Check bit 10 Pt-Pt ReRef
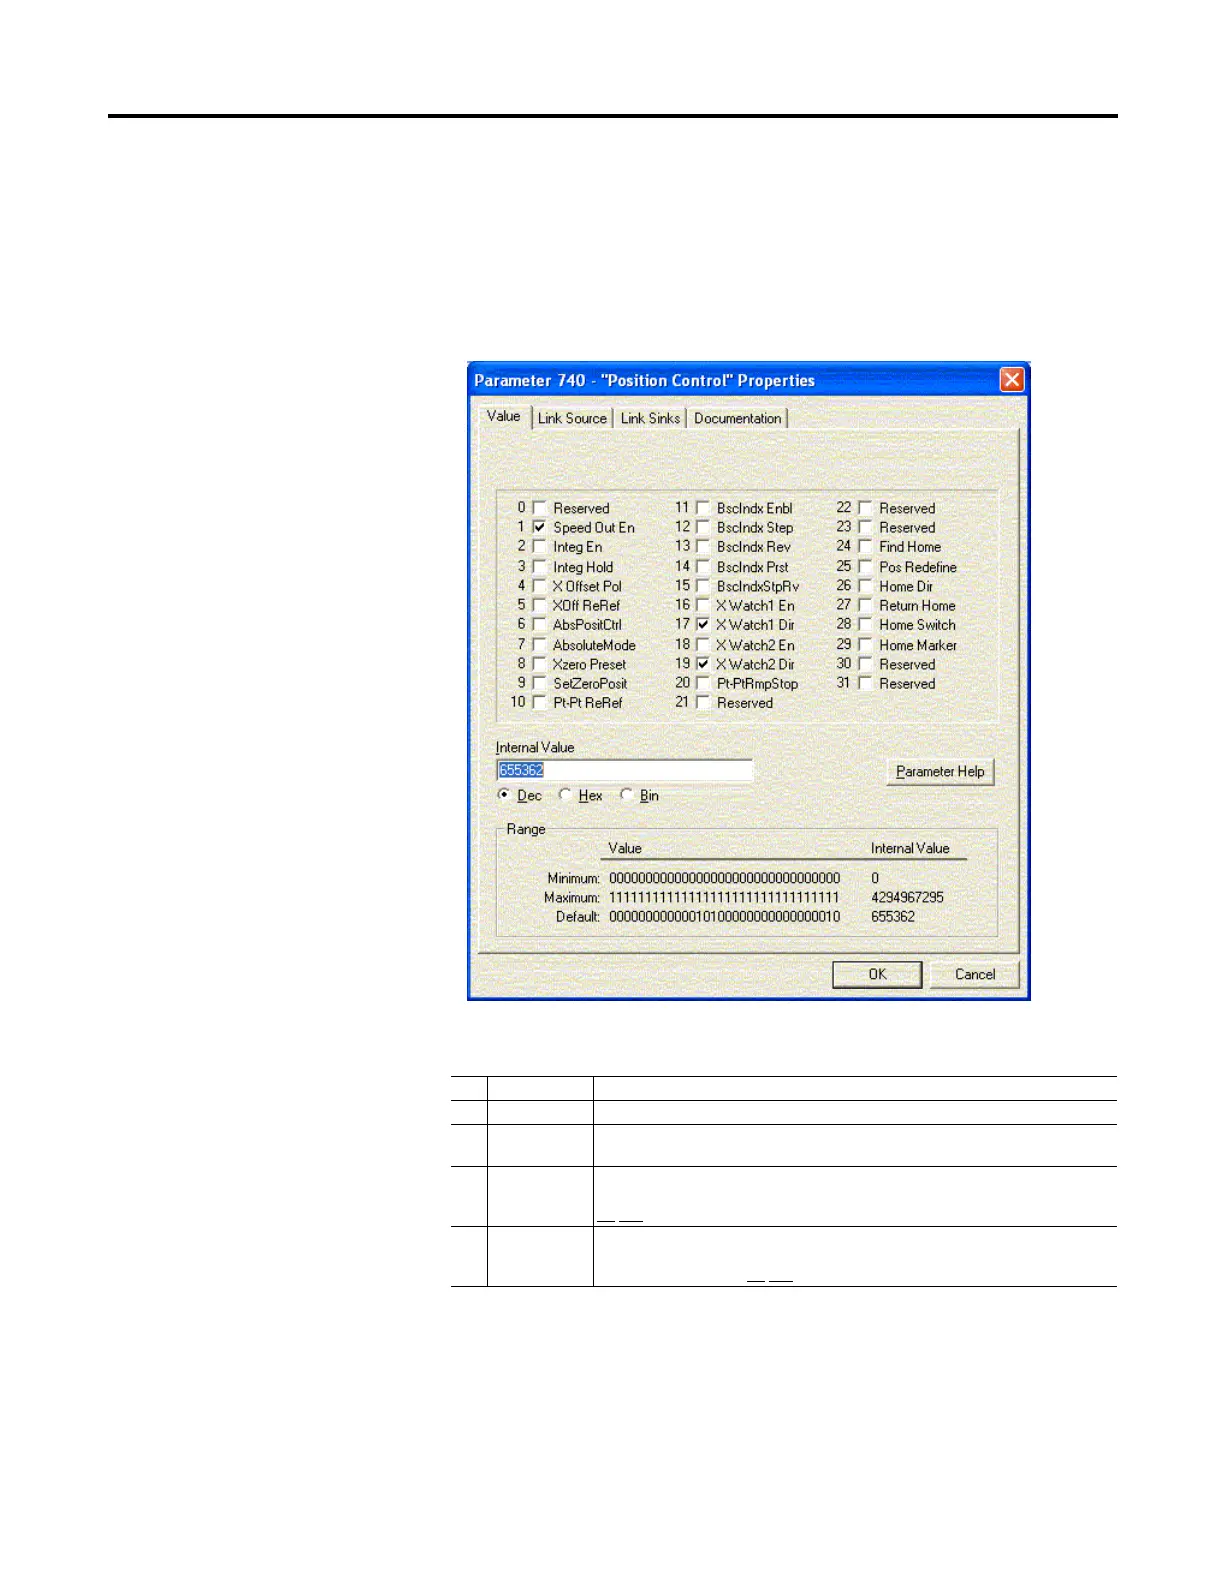 point(539,703)
